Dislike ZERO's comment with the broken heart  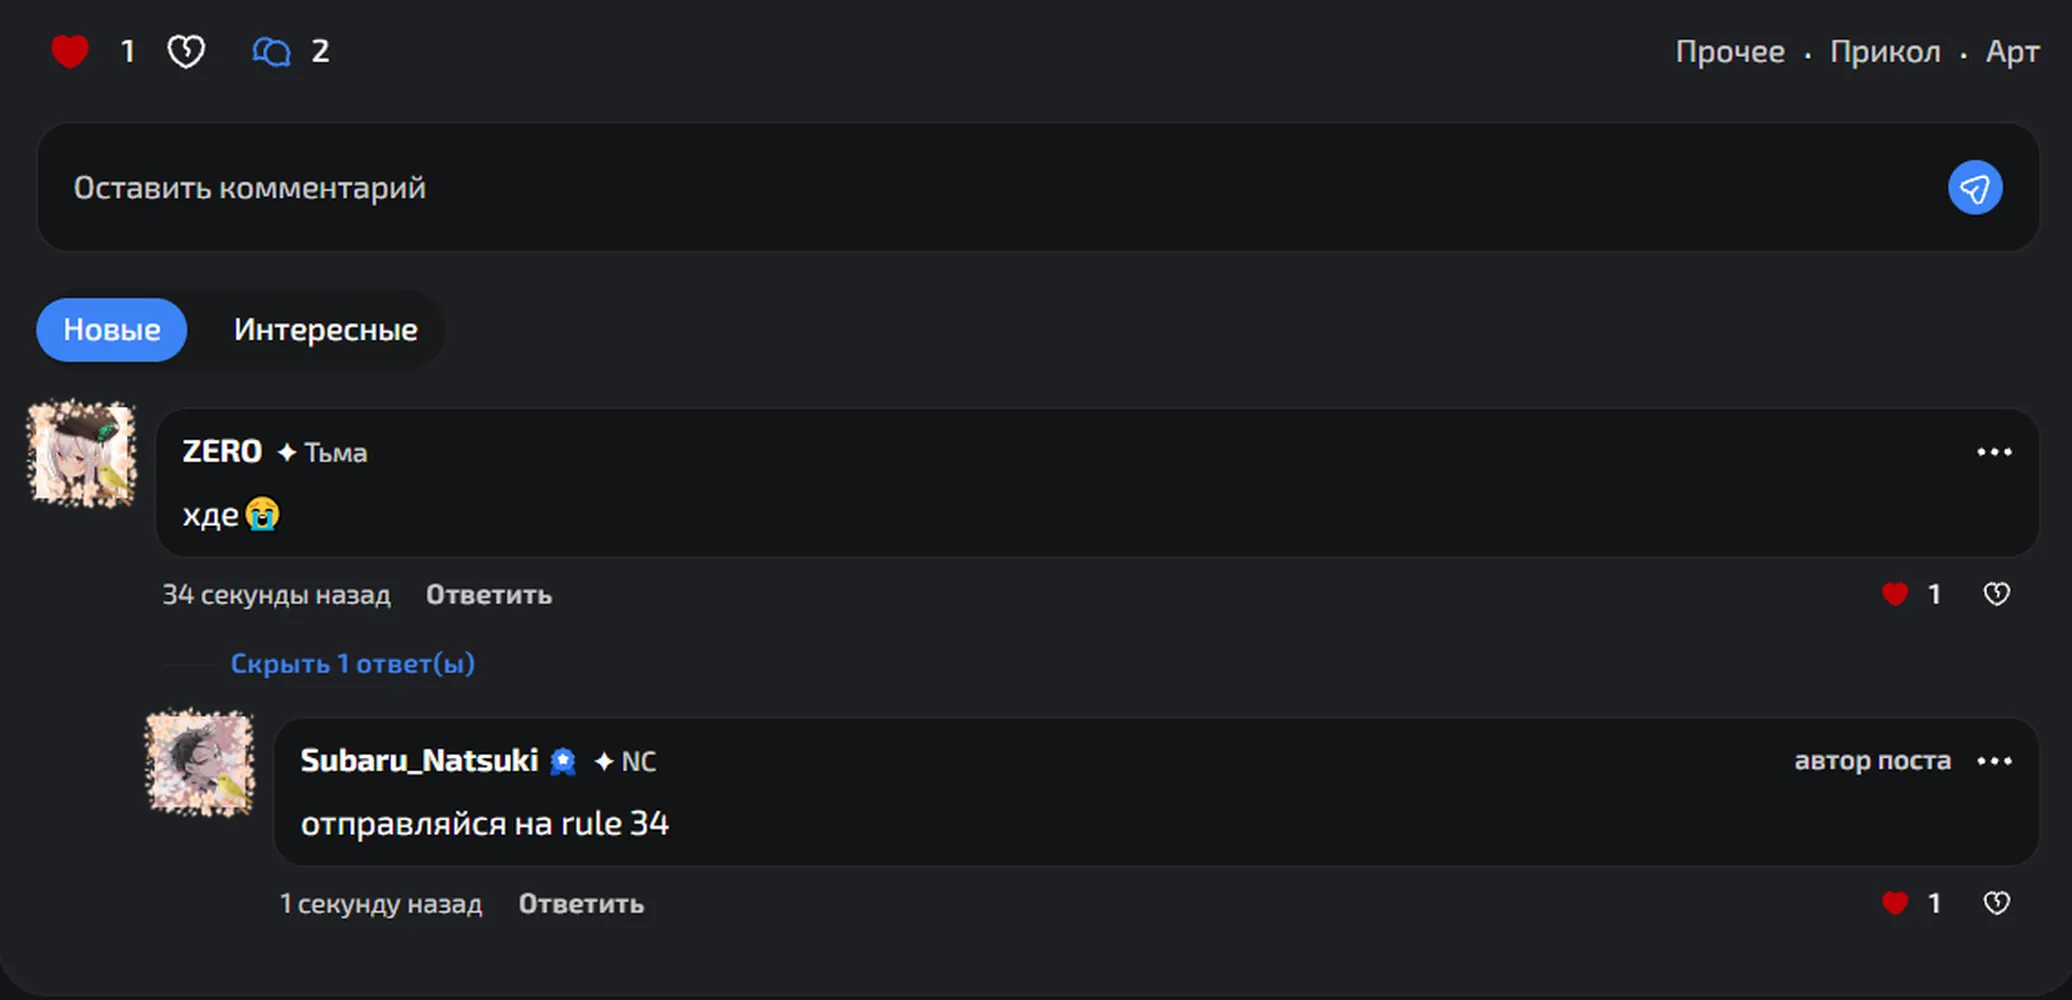coord(1996,594)
